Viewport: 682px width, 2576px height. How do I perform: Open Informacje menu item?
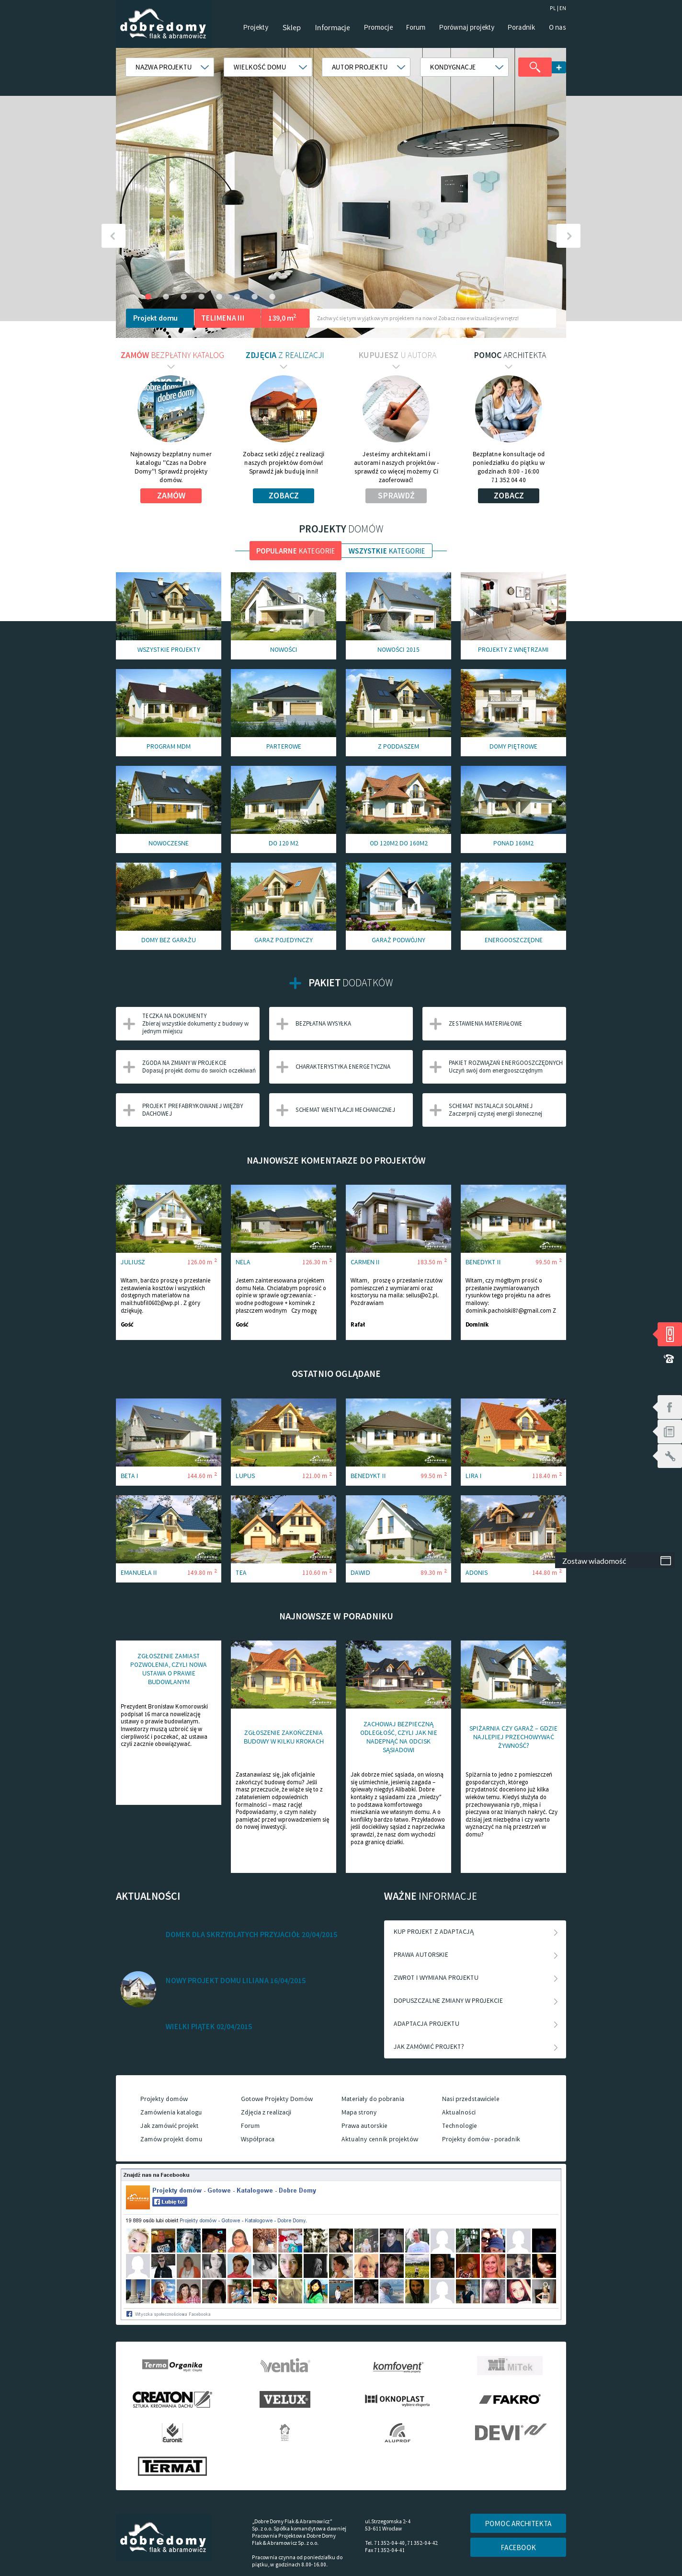[332, 27]
